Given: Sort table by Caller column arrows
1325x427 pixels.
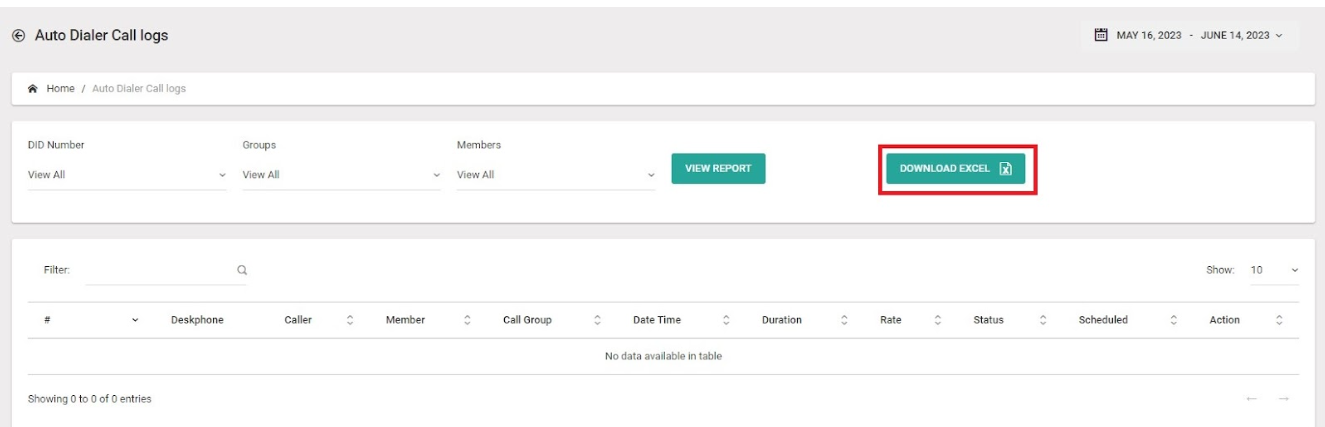Looking at the screenshot, I should pos(350,320).
